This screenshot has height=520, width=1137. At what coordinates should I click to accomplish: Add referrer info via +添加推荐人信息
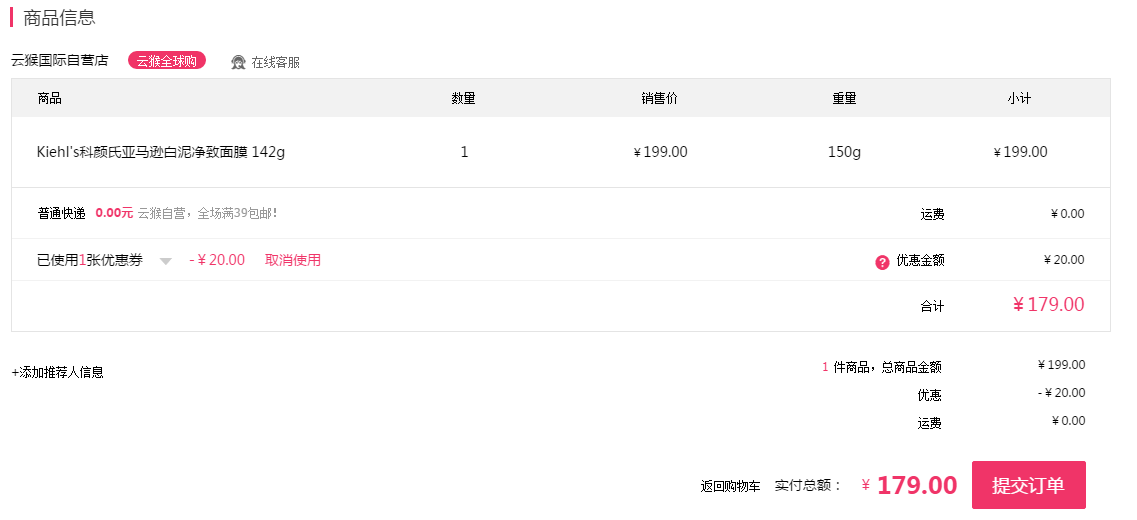(x=57, y=372)
